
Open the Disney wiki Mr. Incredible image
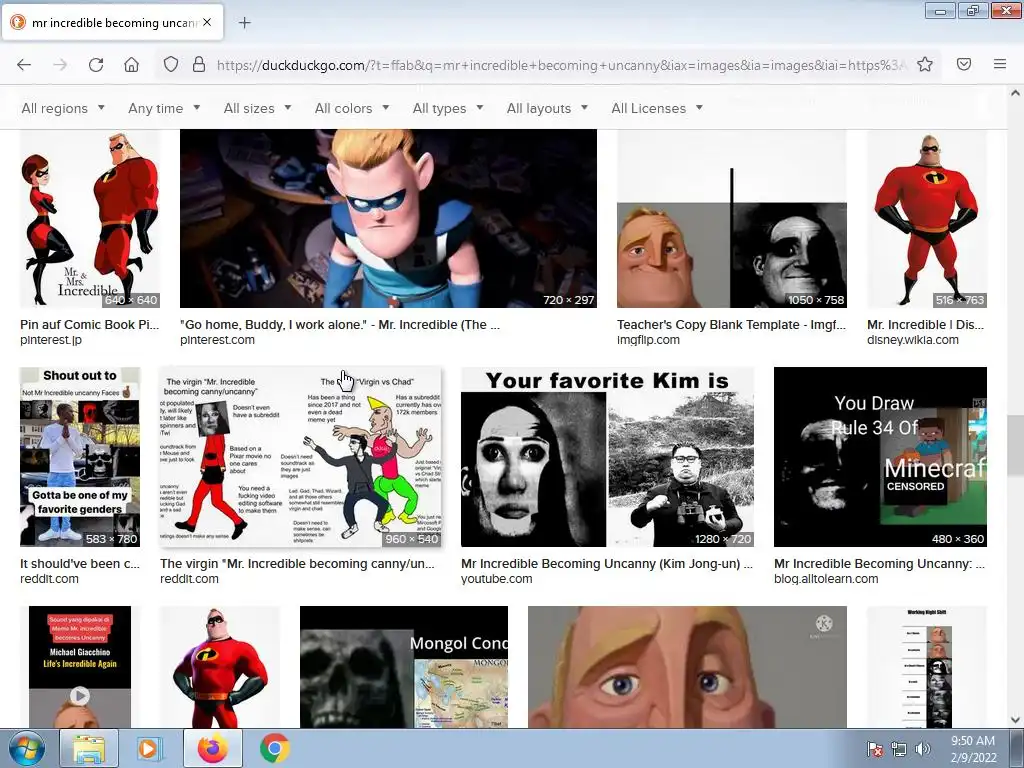click(927, 218)
